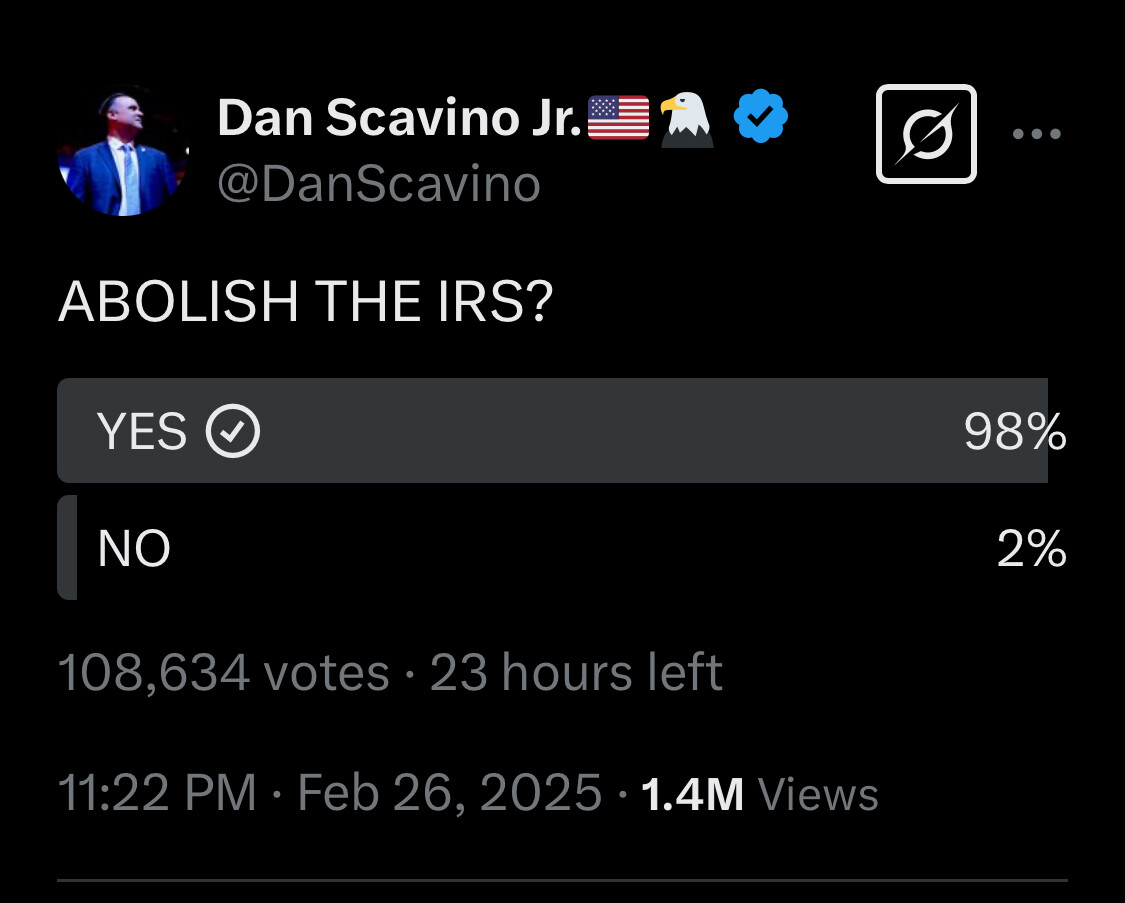Click the Feb 26, 2025 date
The height and width of the screenshot is (903, 1125).
click(449, 793)
